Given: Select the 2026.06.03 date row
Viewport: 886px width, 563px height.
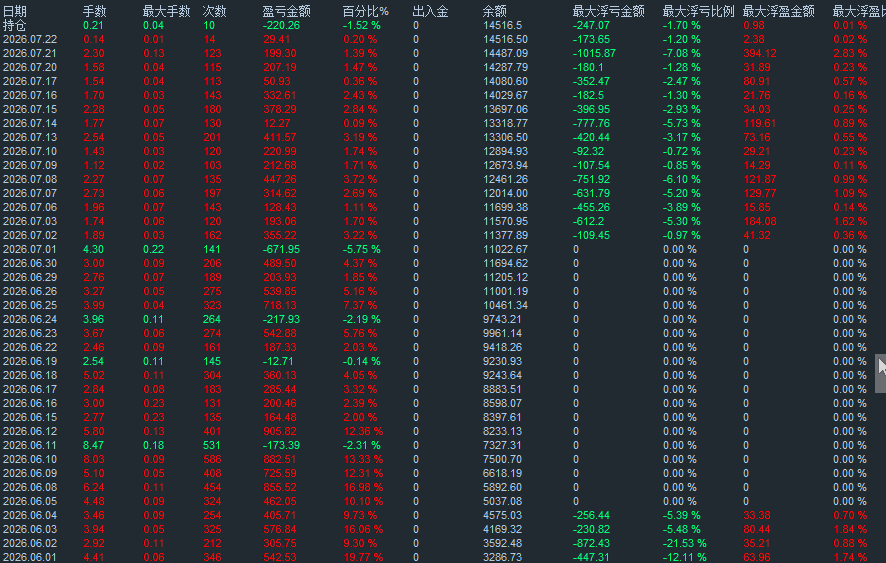Looking at the screenshot, I should click(30, 529).
